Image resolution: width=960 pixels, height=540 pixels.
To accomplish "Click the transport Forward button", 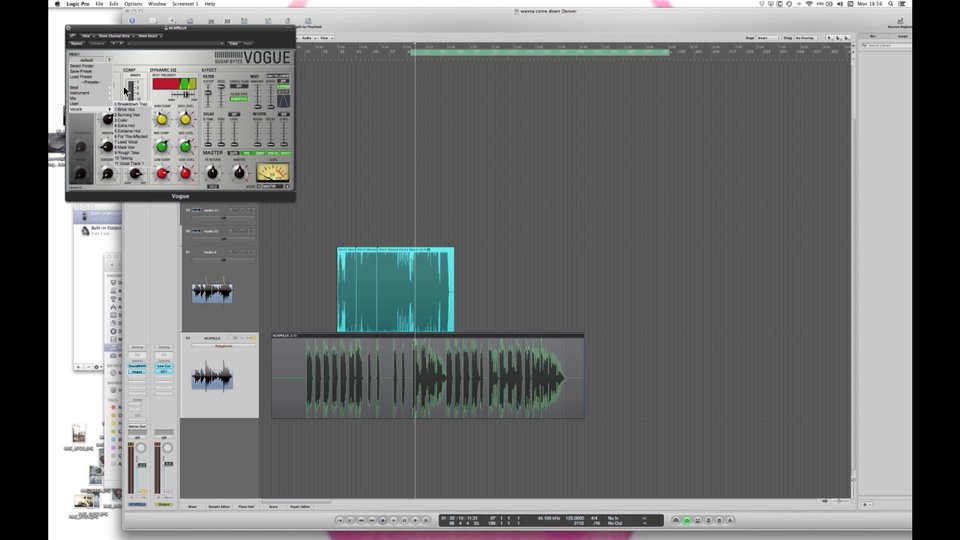I will (372, 520).
